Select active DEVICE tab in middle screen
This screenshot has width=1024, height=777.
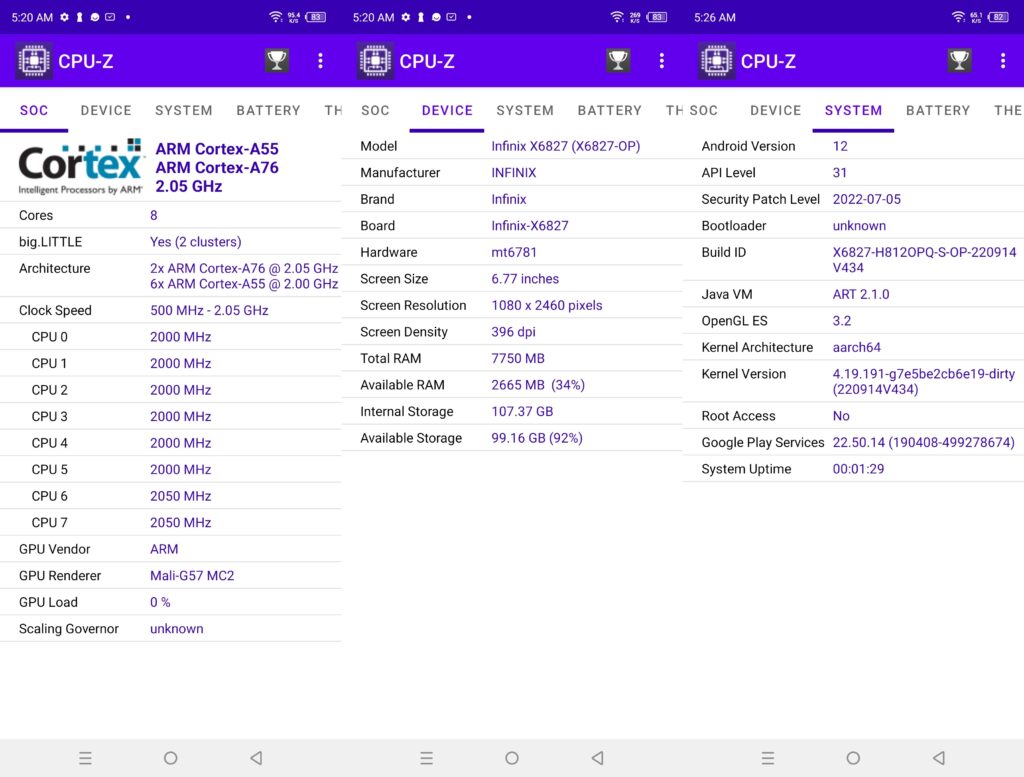point(447,110)
